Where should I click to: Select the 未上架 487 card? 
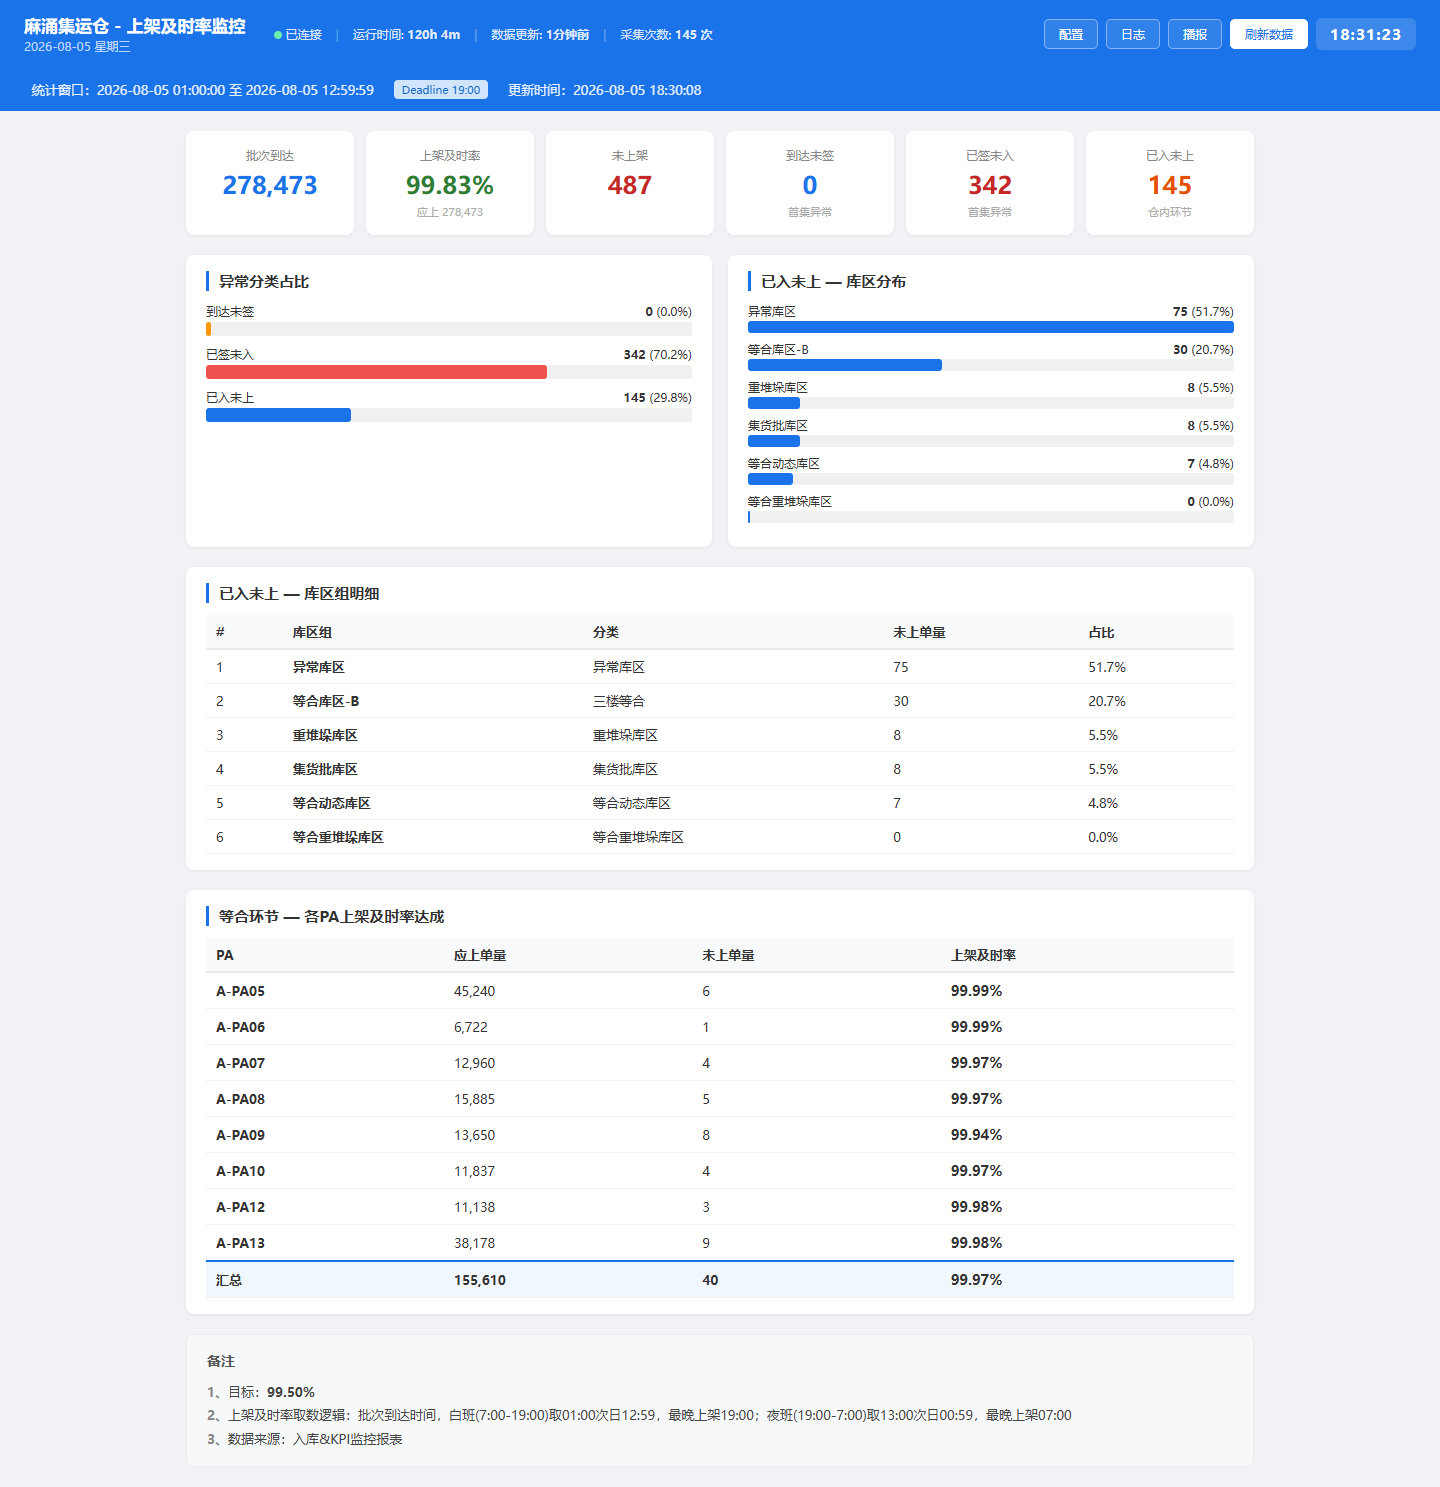point(630,183)
